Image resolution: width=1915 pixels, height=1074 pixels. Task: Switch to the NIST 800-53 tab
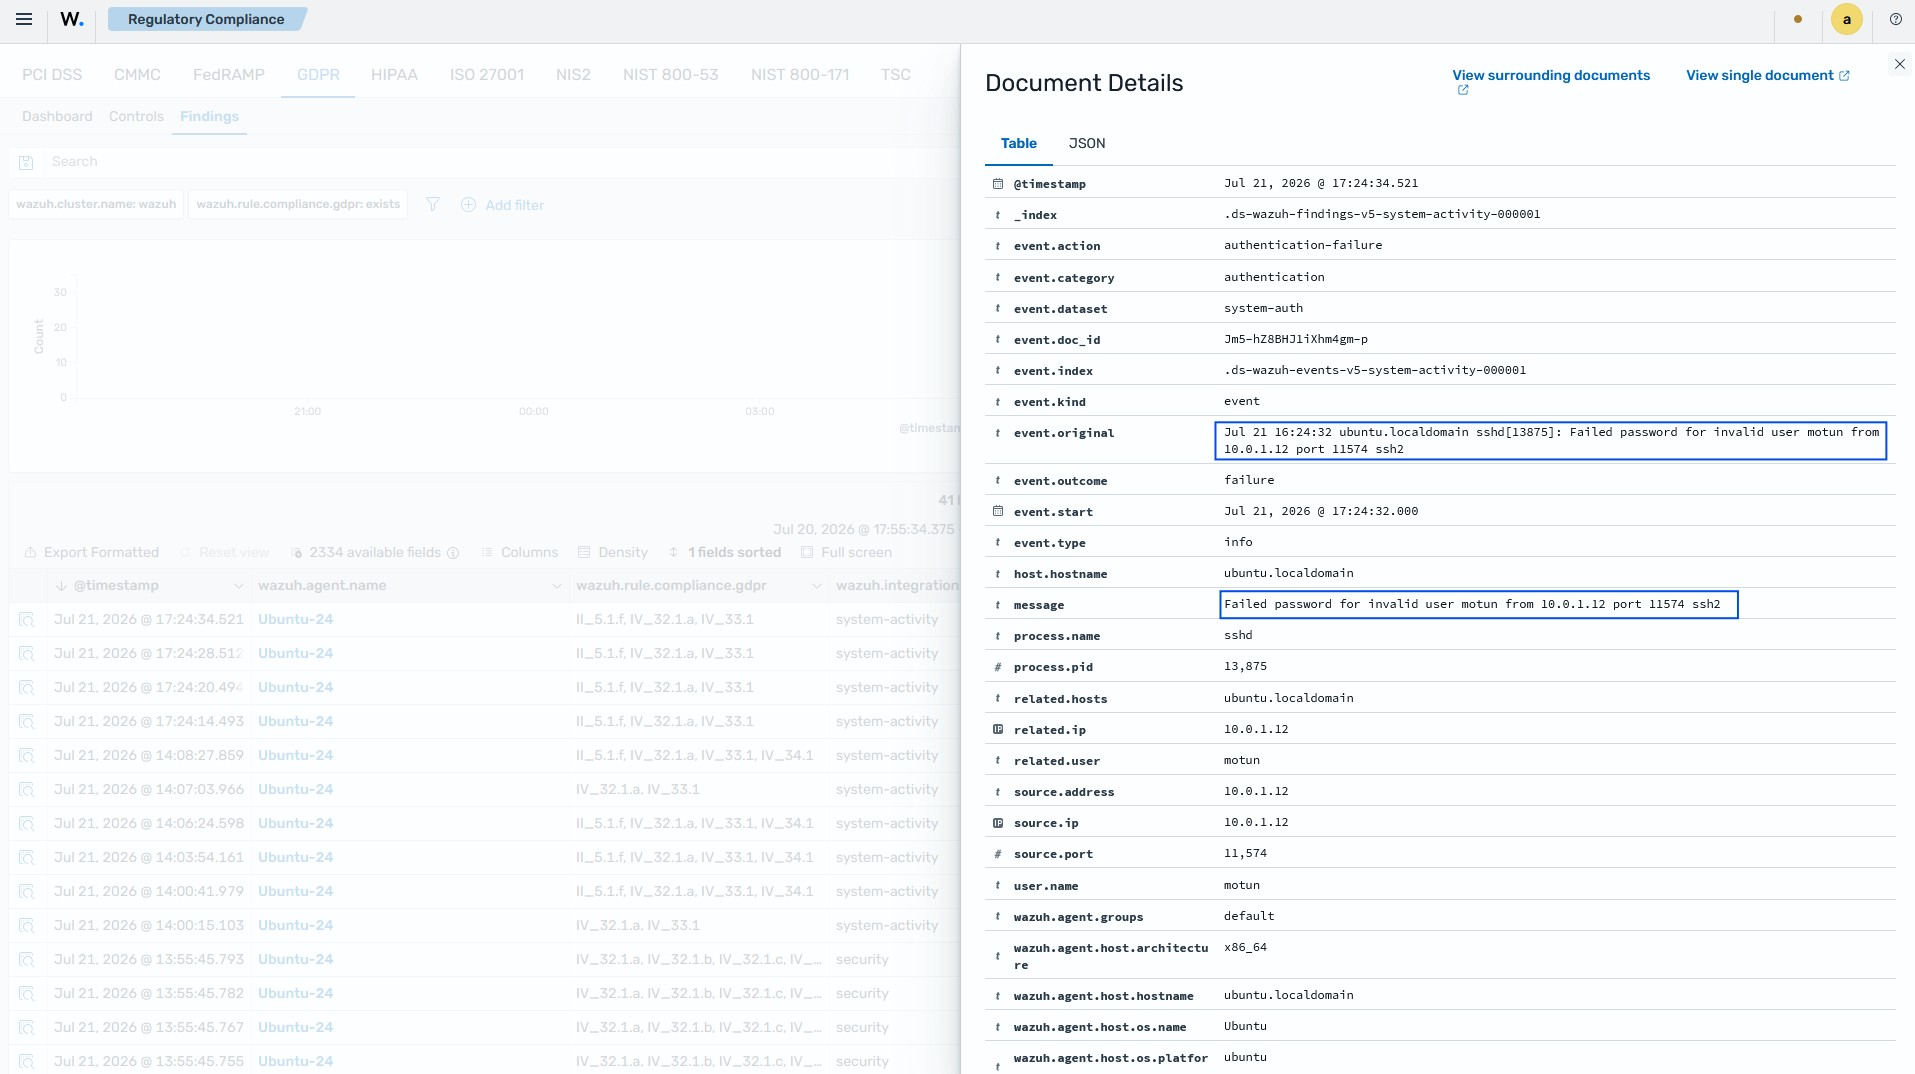[x=670, y=75]
